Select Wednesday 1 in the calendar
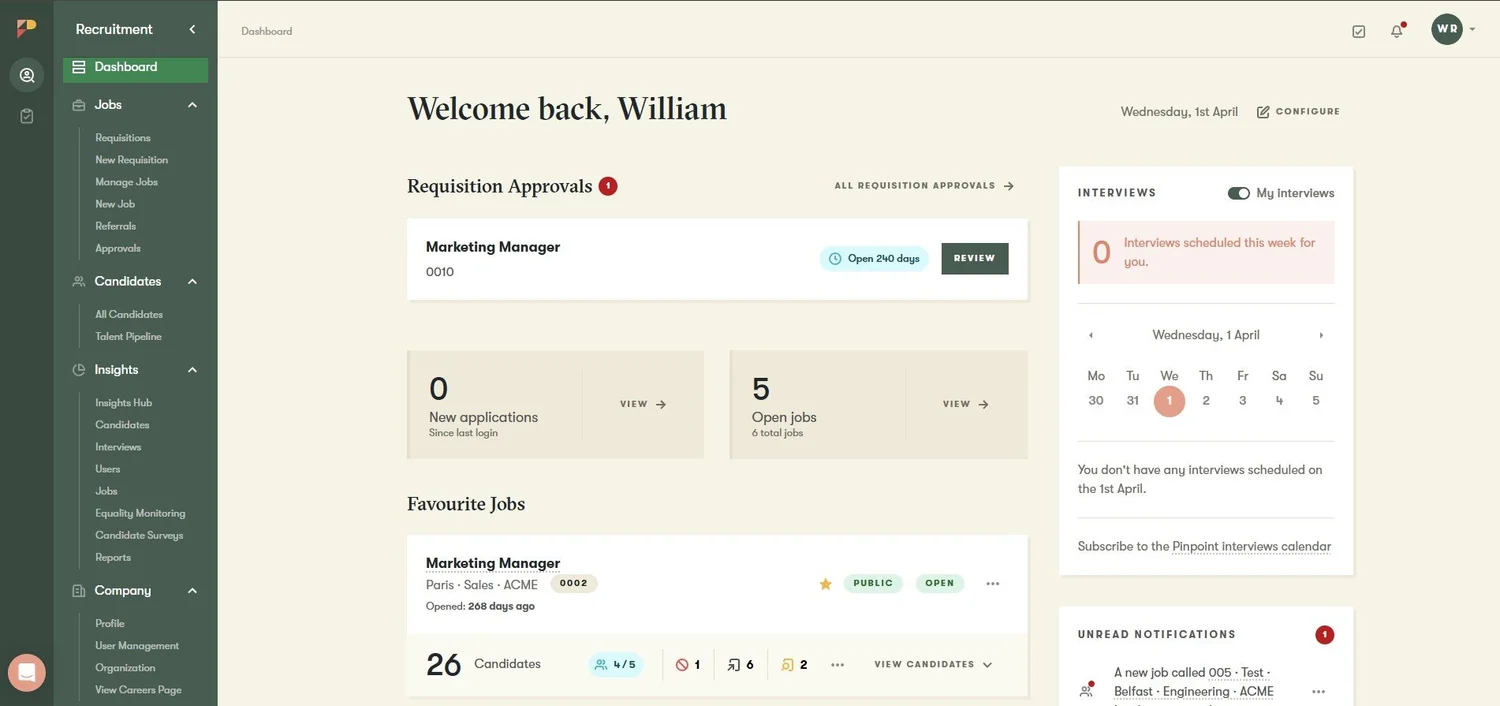Viewport: 1500px width, 706px height. click(1169, 401)
